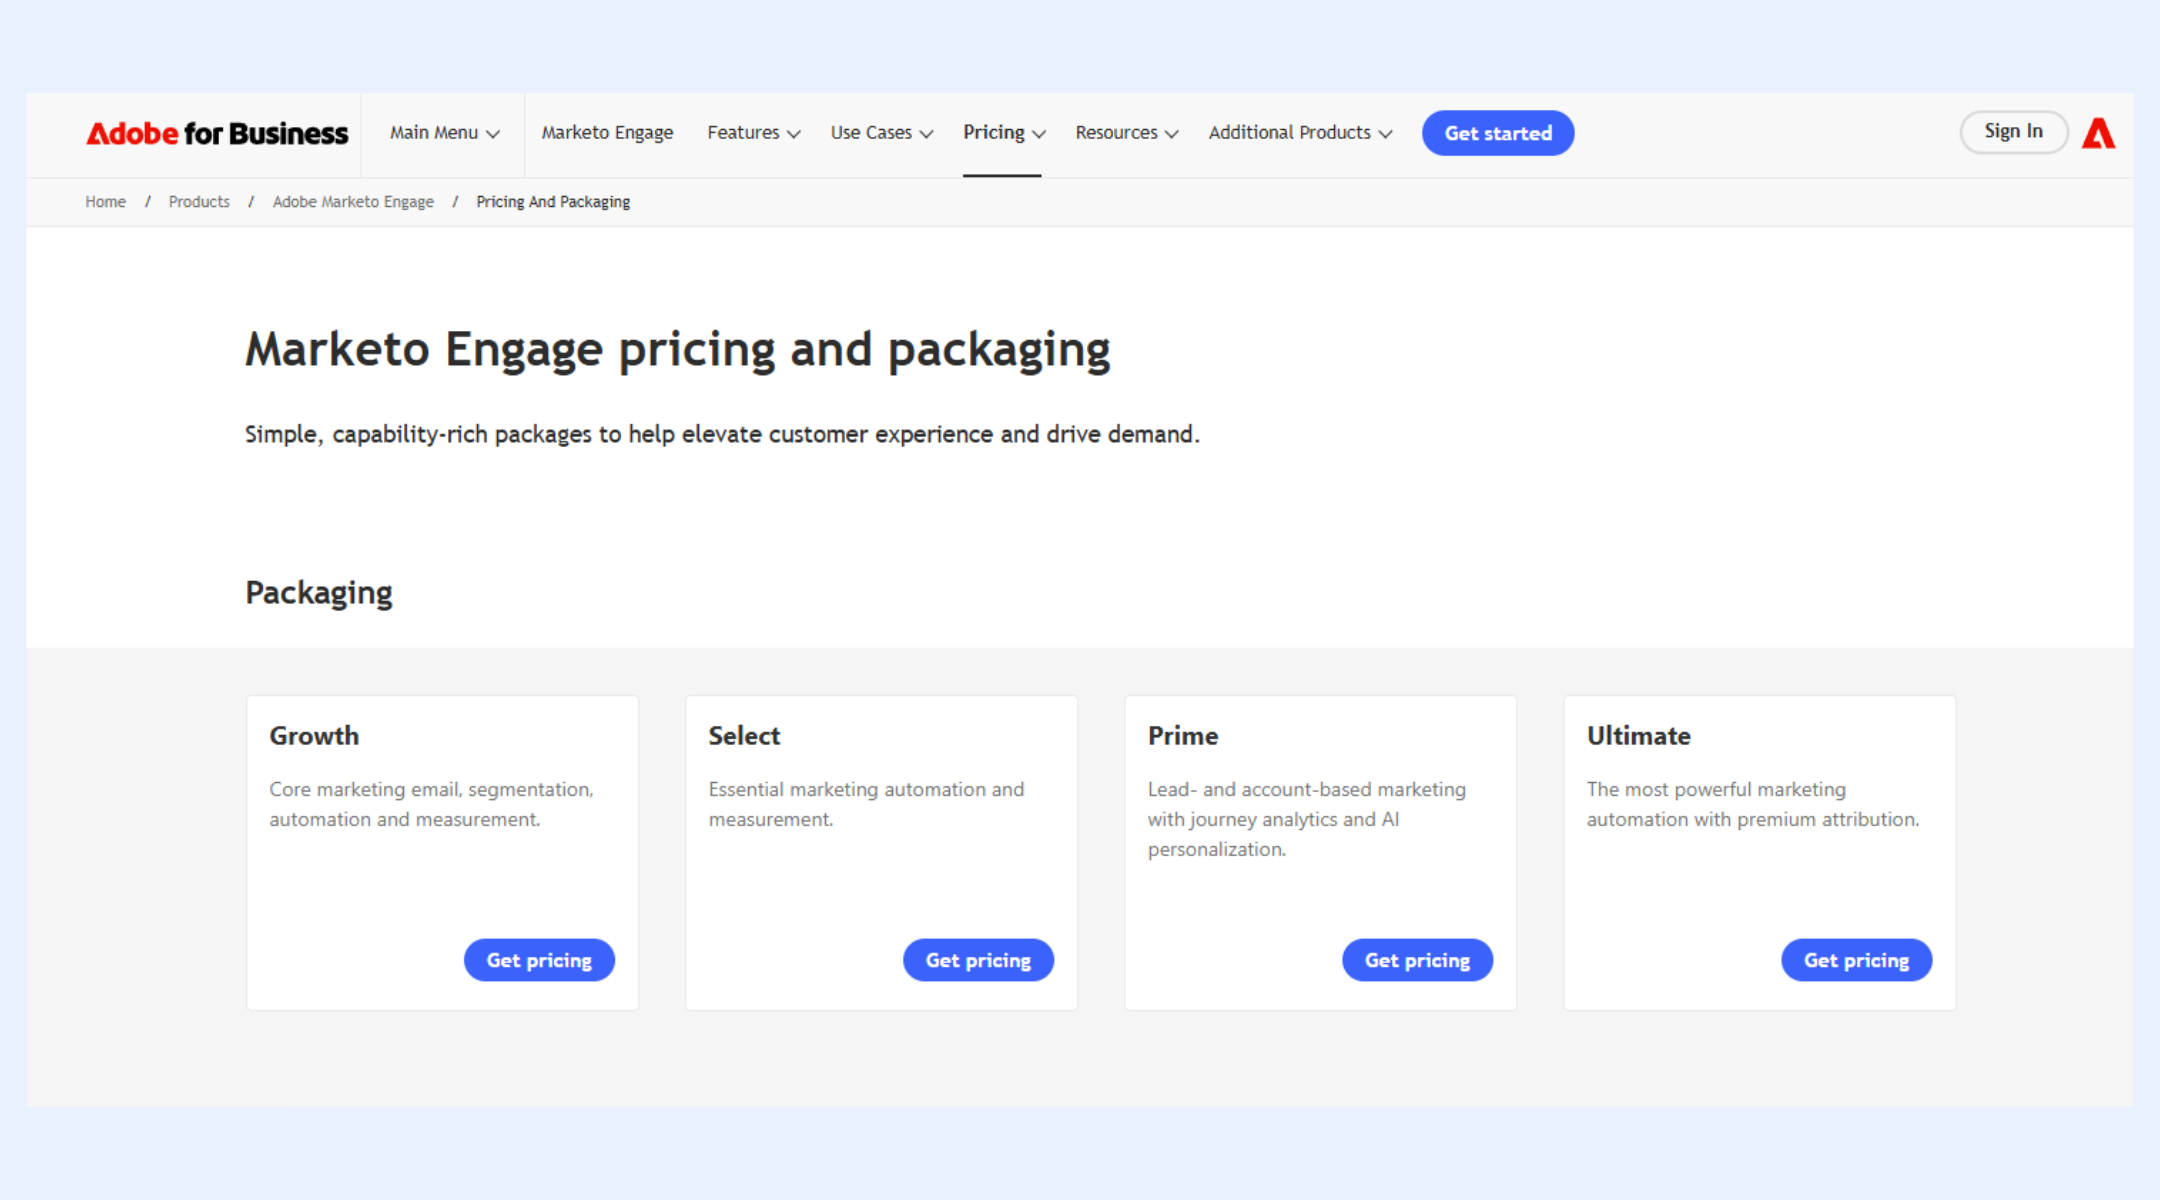Screen dimensions: 2160x1200
Task: Open the Additional Products dropdown
Action: coord(1300,133)
